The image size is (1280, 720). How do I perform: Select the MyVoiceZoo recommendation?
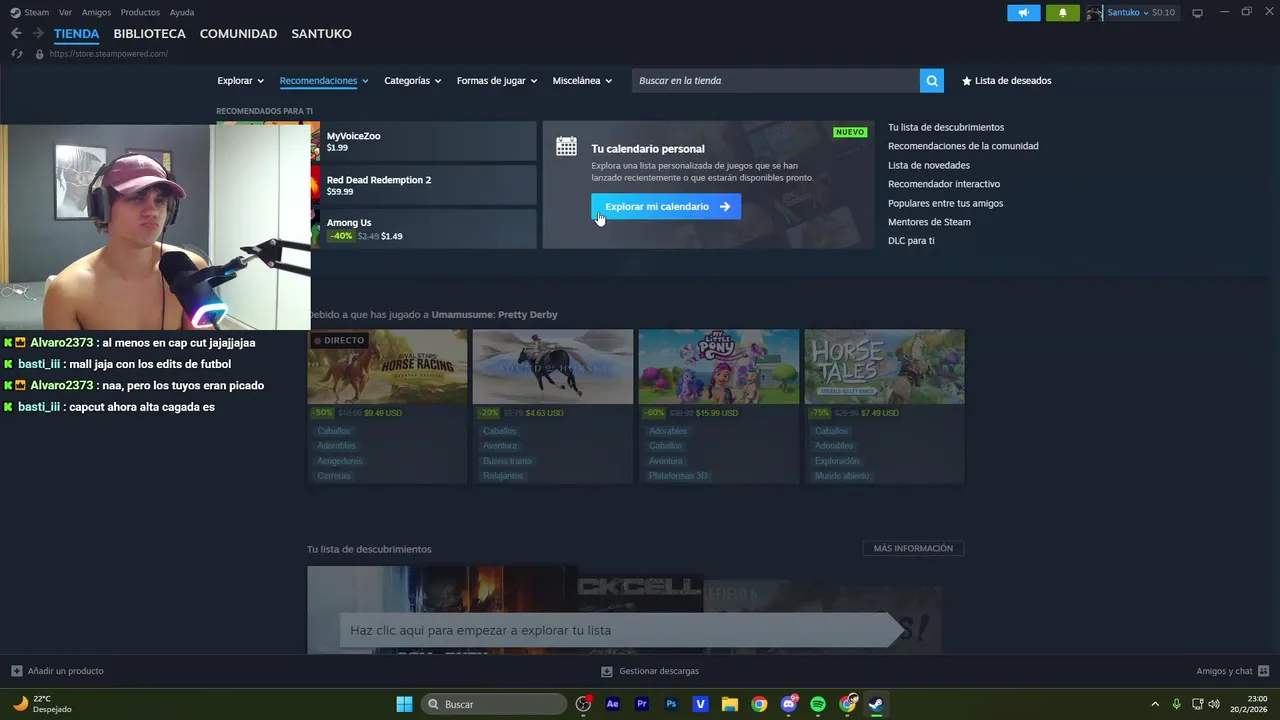[429, 141]
